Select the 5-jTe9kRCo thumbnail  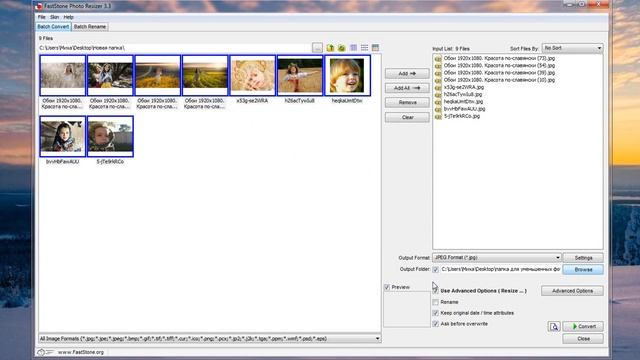[x=110, y=136]
